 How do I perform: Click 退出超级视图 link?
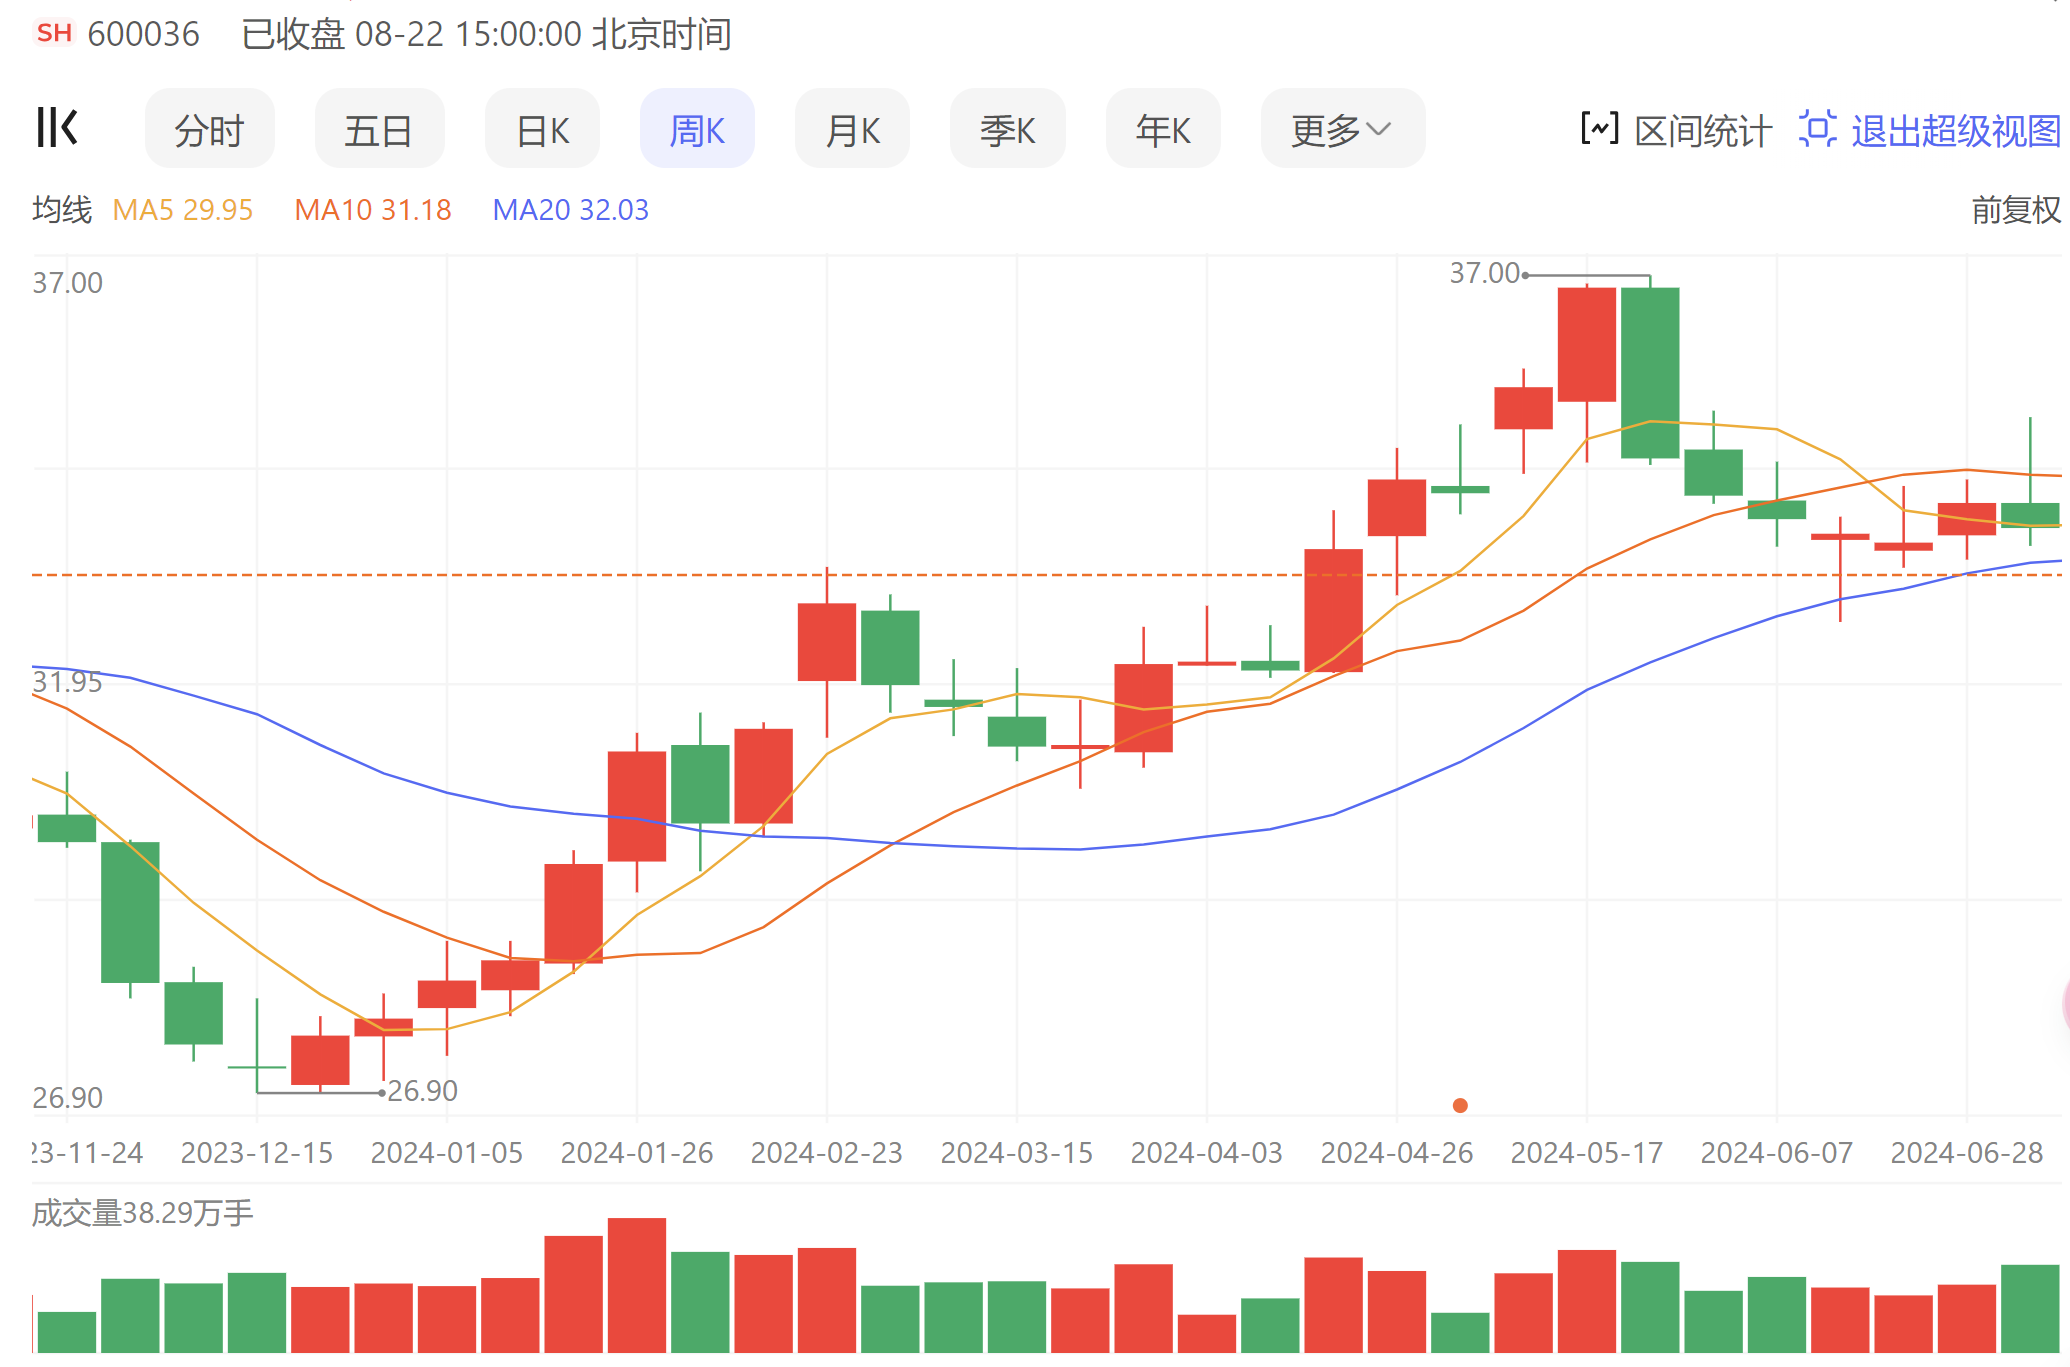point(1955,130)
